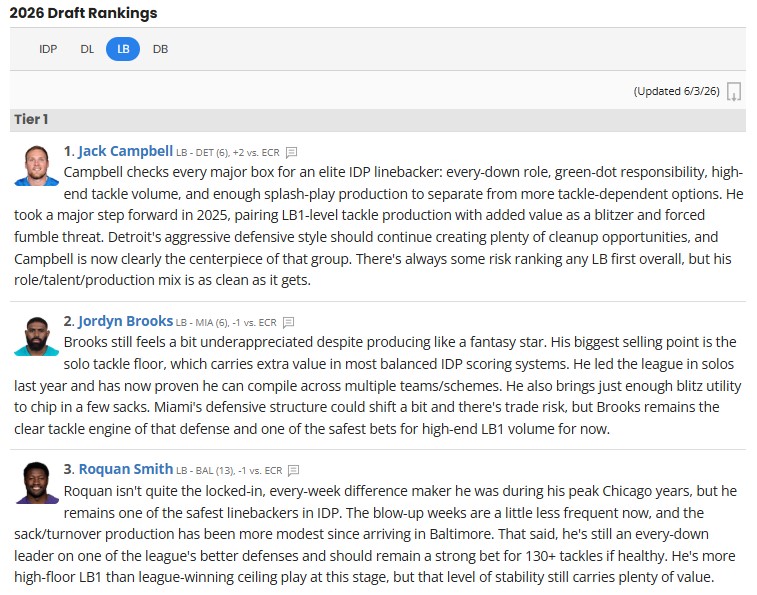Click the note icon beside Roquan Smith
Viewport: 757px width, 595px height.
(x=293, y=470)
